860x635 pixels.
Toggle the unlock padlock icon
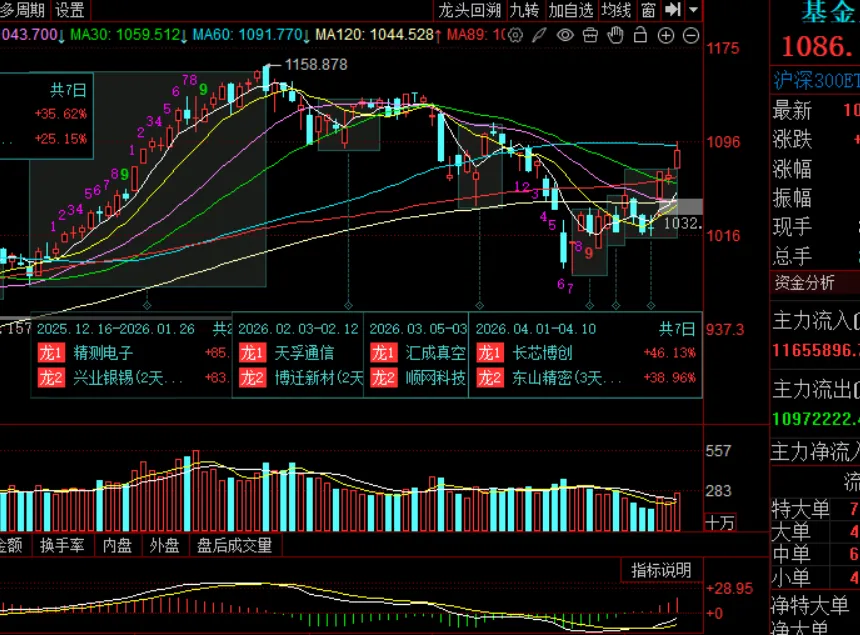pyautogui.click(x=640, y=35)
